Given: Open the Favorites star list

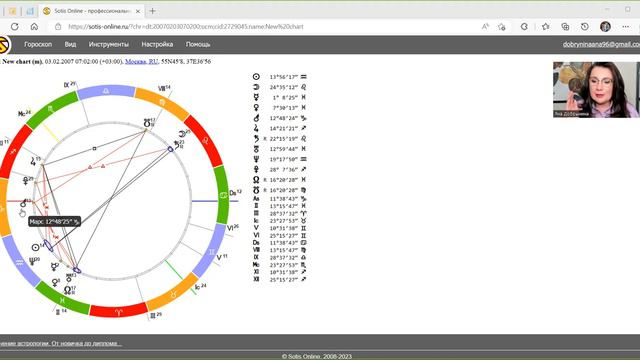Looking at the screenshot, I should [x=546, y=27].
